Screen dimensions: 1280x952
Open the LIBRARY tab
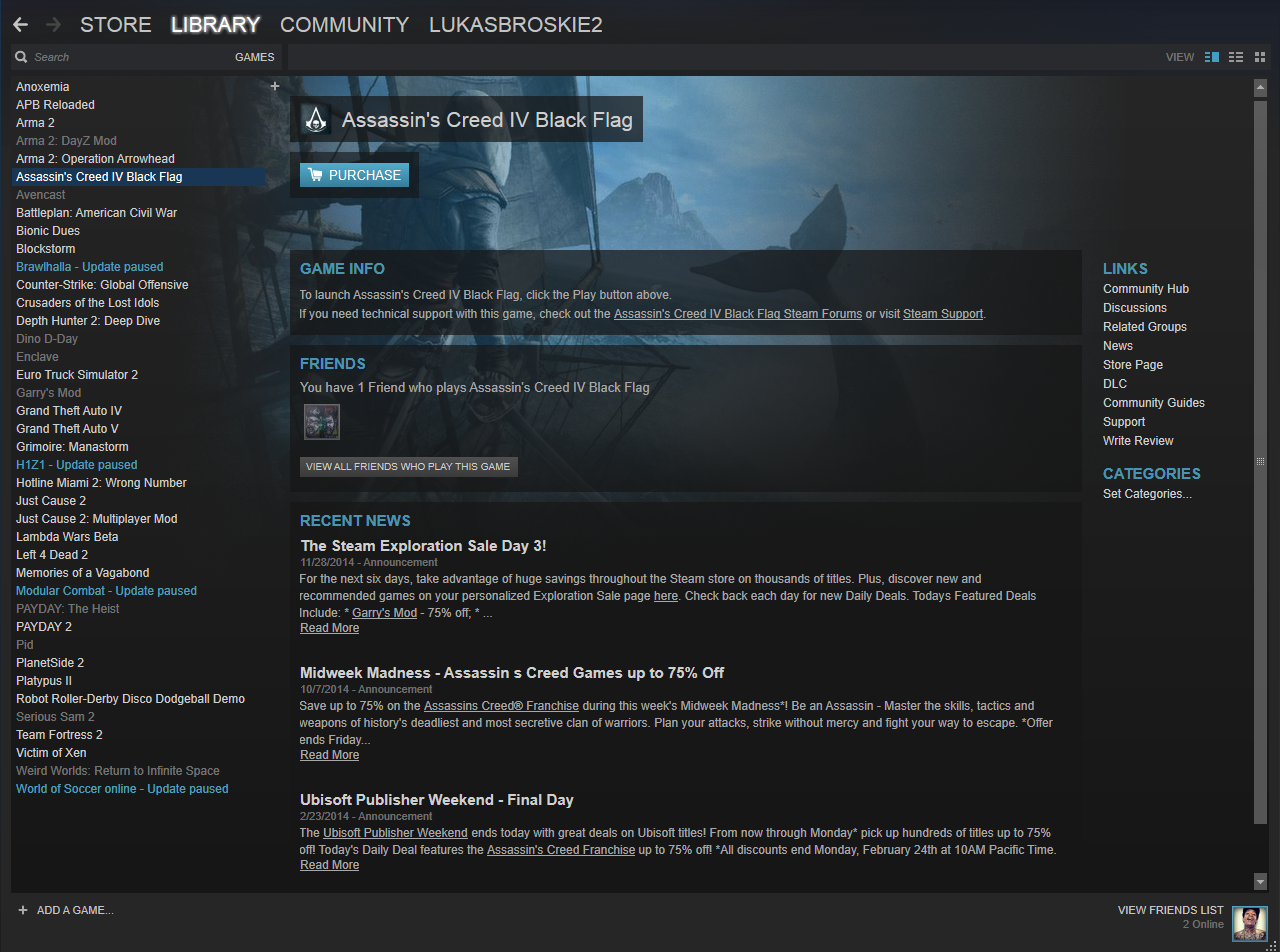pos(215,25)
